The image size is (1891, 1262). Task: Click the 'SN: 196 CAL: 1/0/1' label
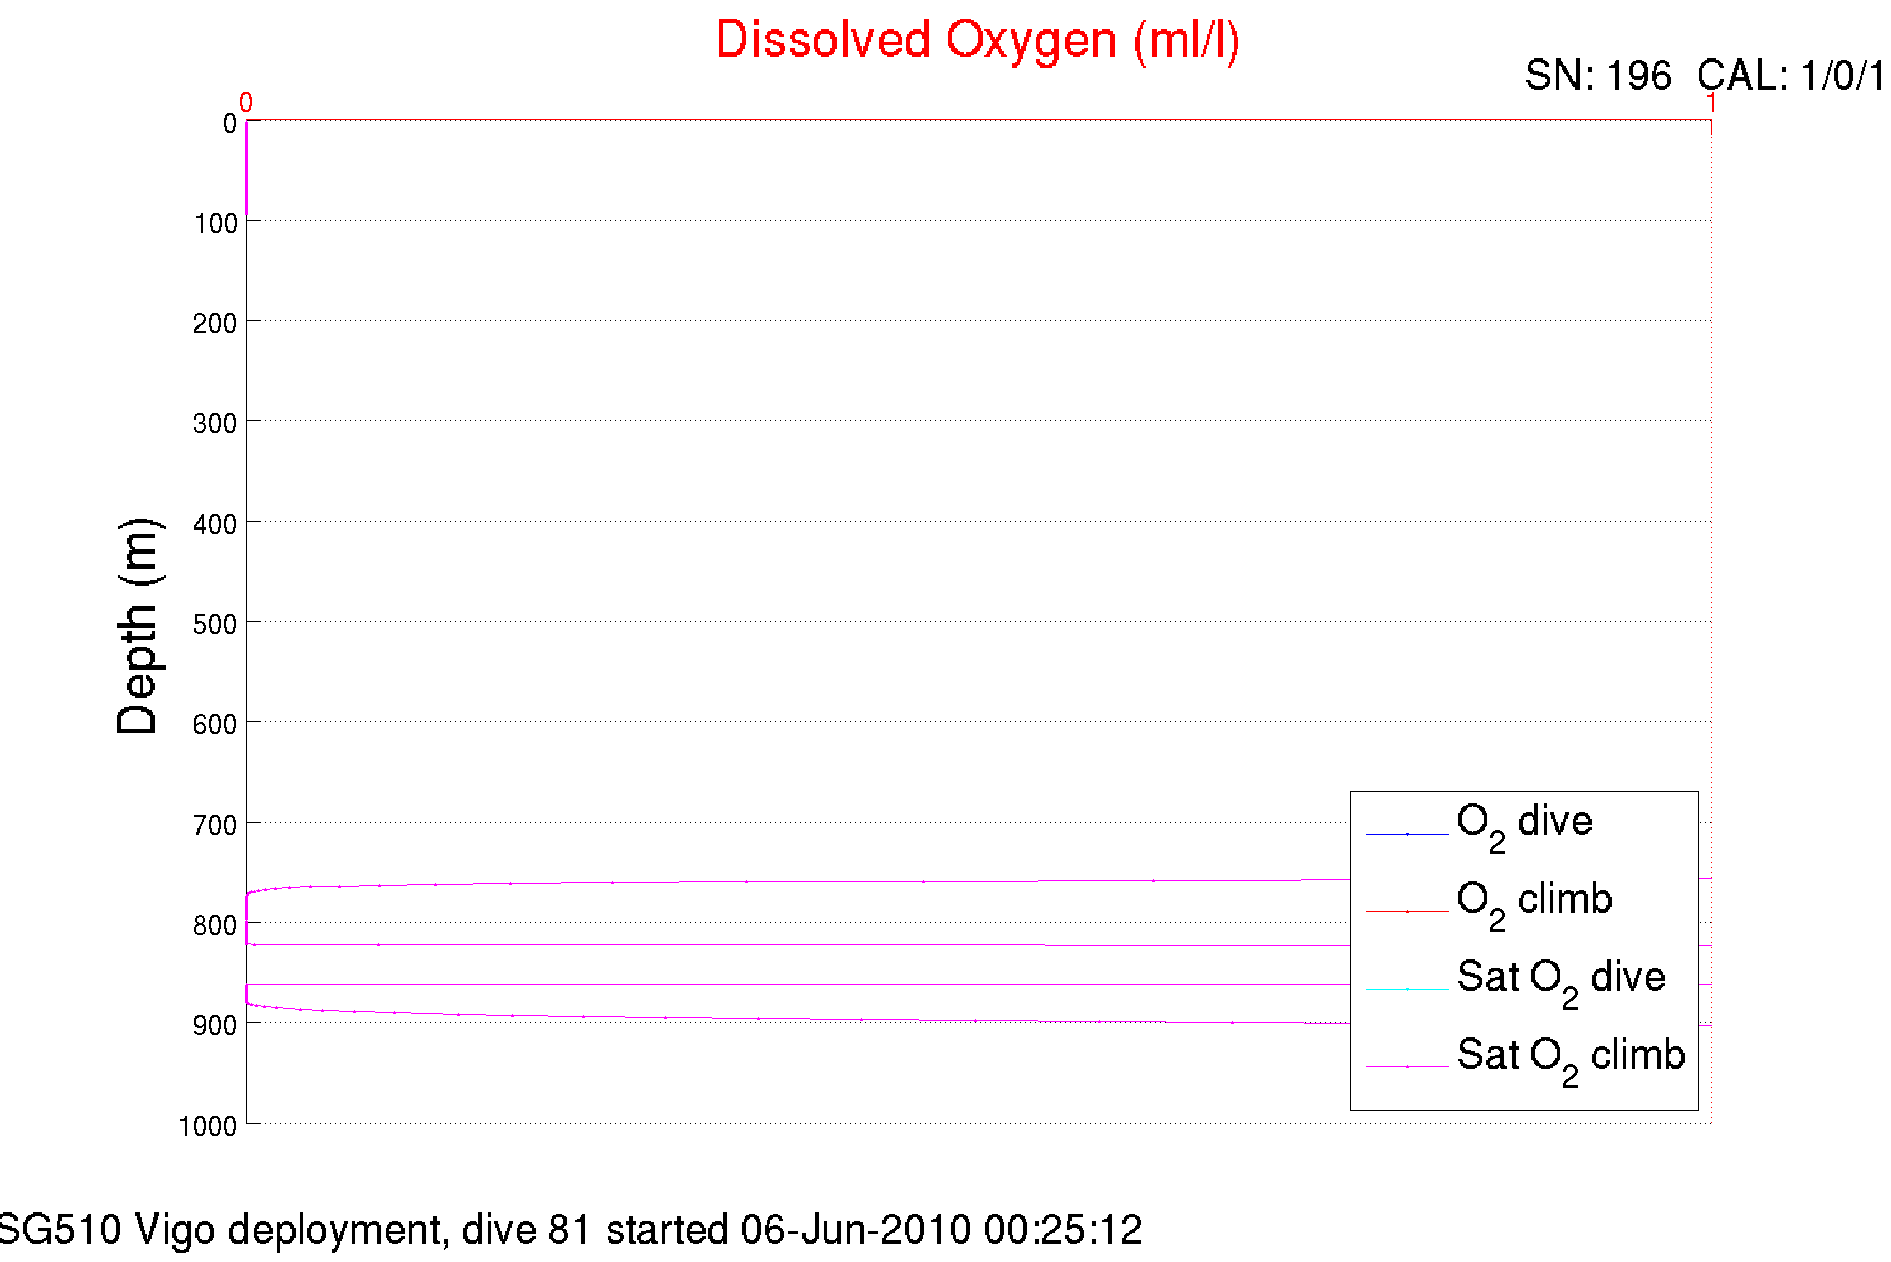pos(1705,76)
